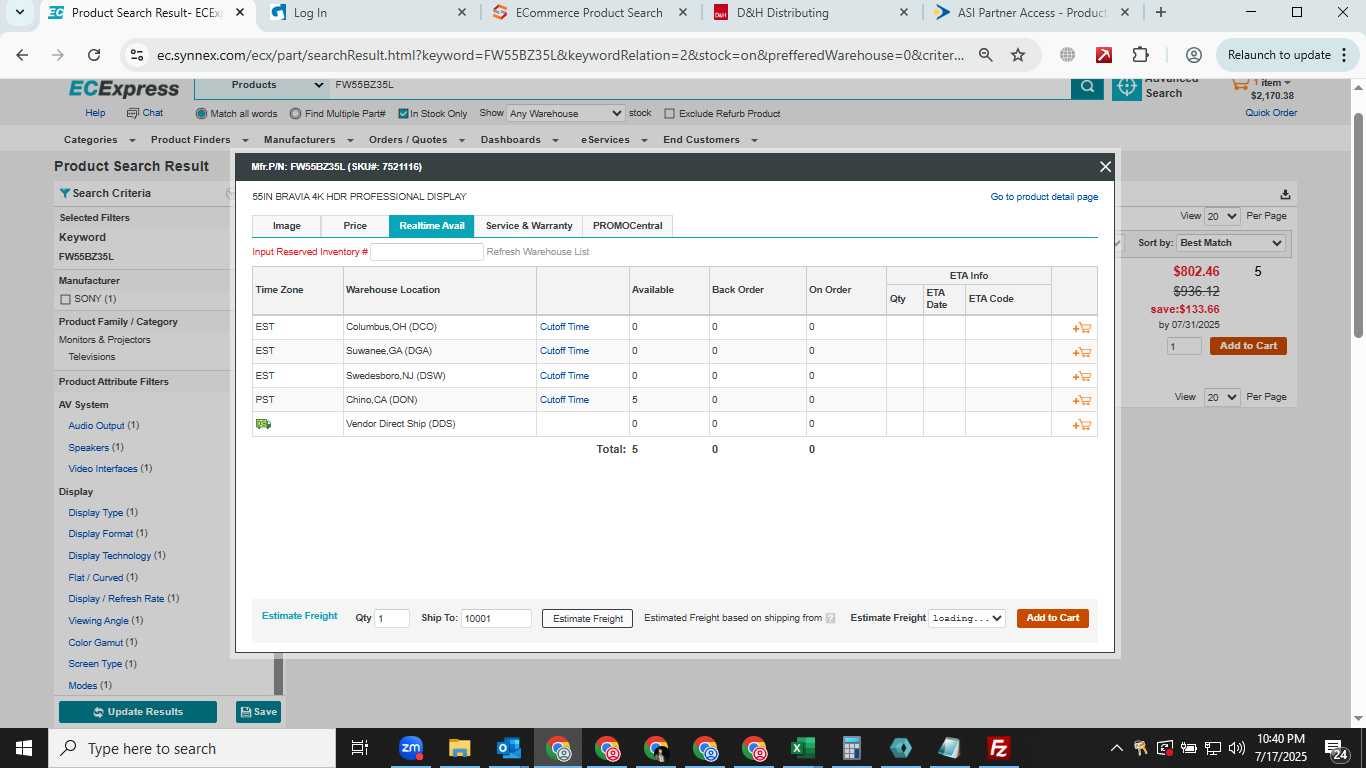Viewport: 1366px width, 768px height.
Task: Open the shopping cart icon
Action: click(x=1240, y=86)
